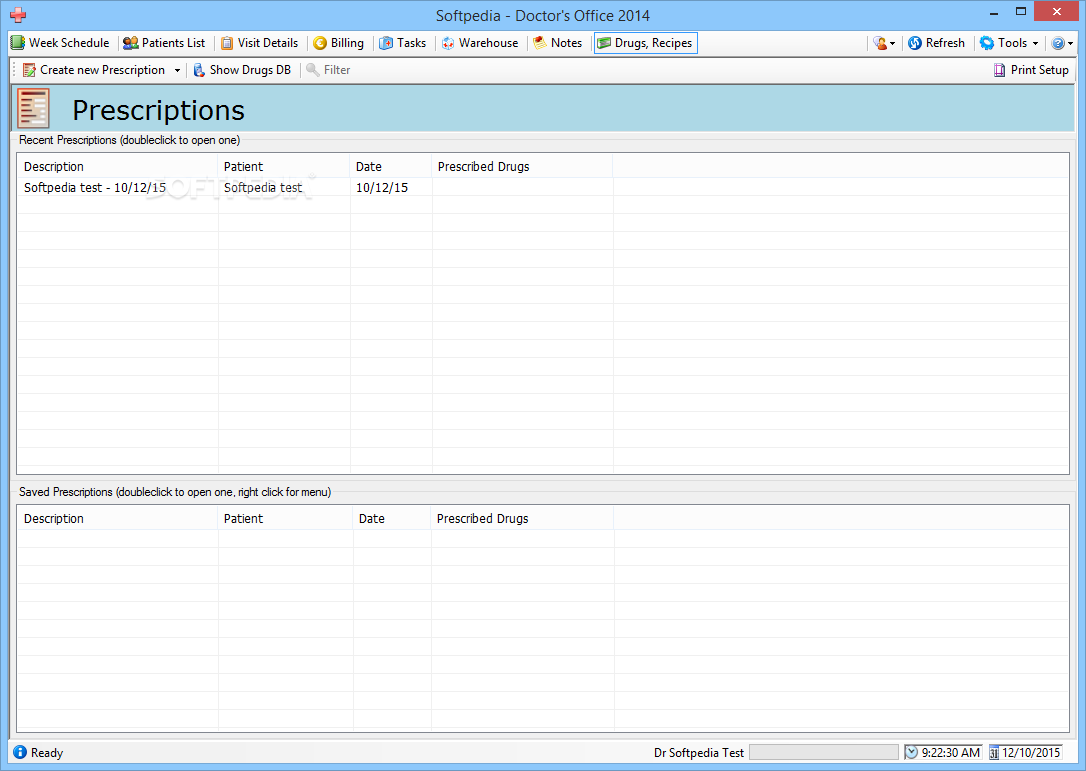Open Print Setup
The height and width of the screenshot is (771, 1086).
(1039, 70)
